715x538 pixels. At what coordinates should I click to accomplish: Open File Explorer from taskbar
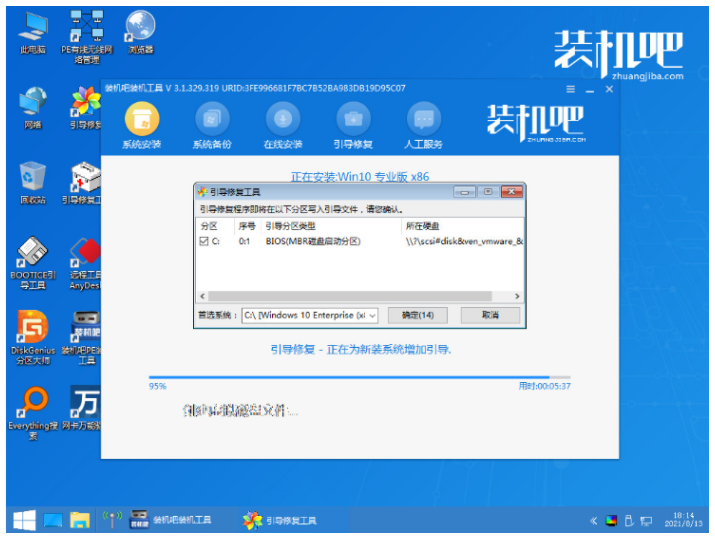[80, 520]
